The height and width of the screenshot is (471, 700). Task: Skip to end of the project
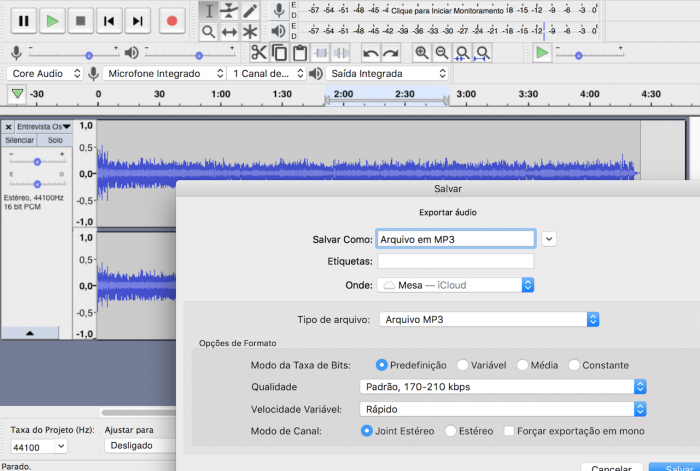(x=138, y=21)
